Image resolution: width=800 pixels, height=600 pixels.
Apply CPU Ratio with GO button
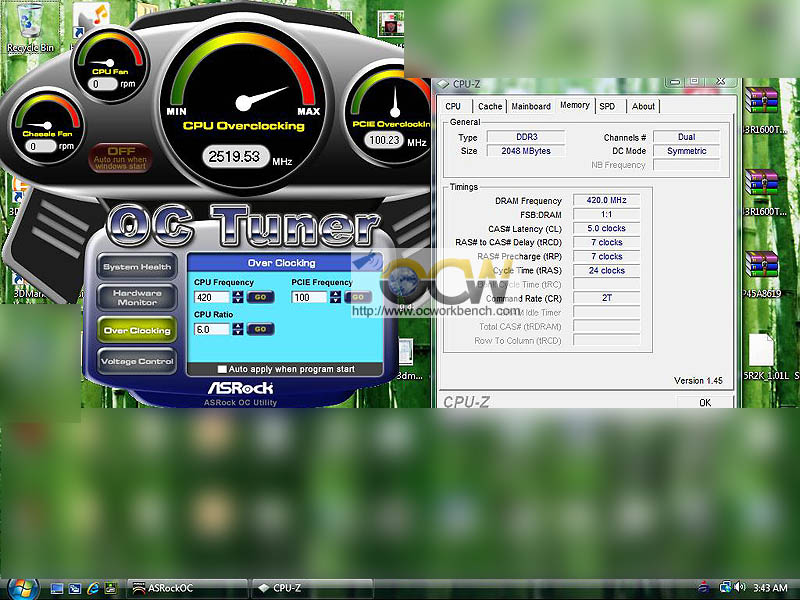coord(260,329)
